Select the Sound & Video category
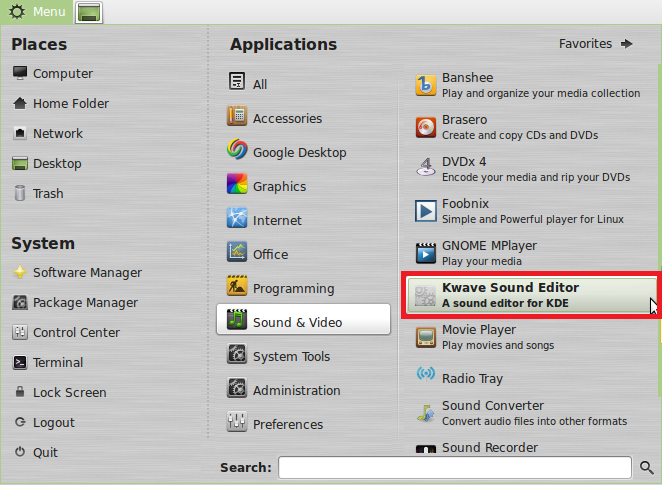 pyautogui.click(x=303, y=319)
